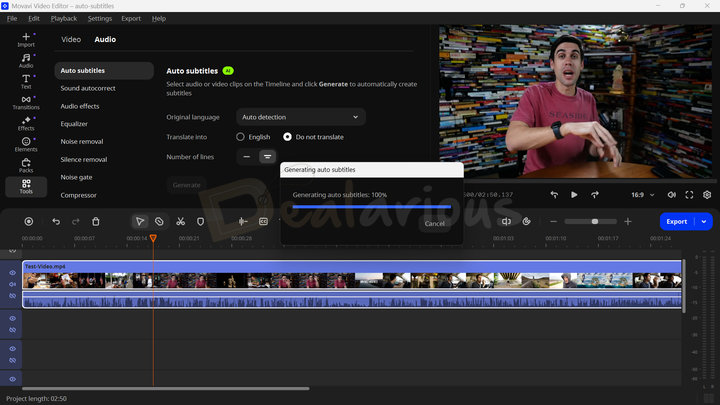Screen dimensions: 720x405
Task: Switch to the Video tab
Action: pyautogui.click(x=71, y=40)
